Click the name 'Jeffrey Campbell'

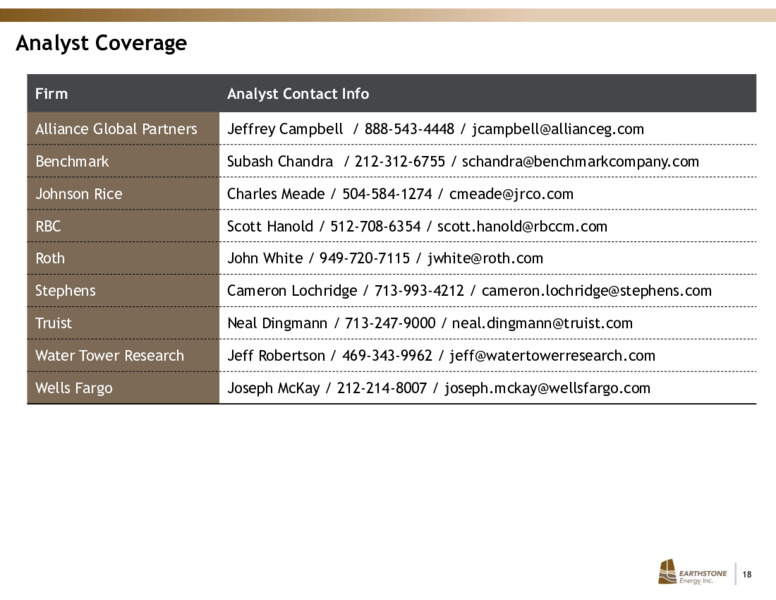(x=285, y=129)
